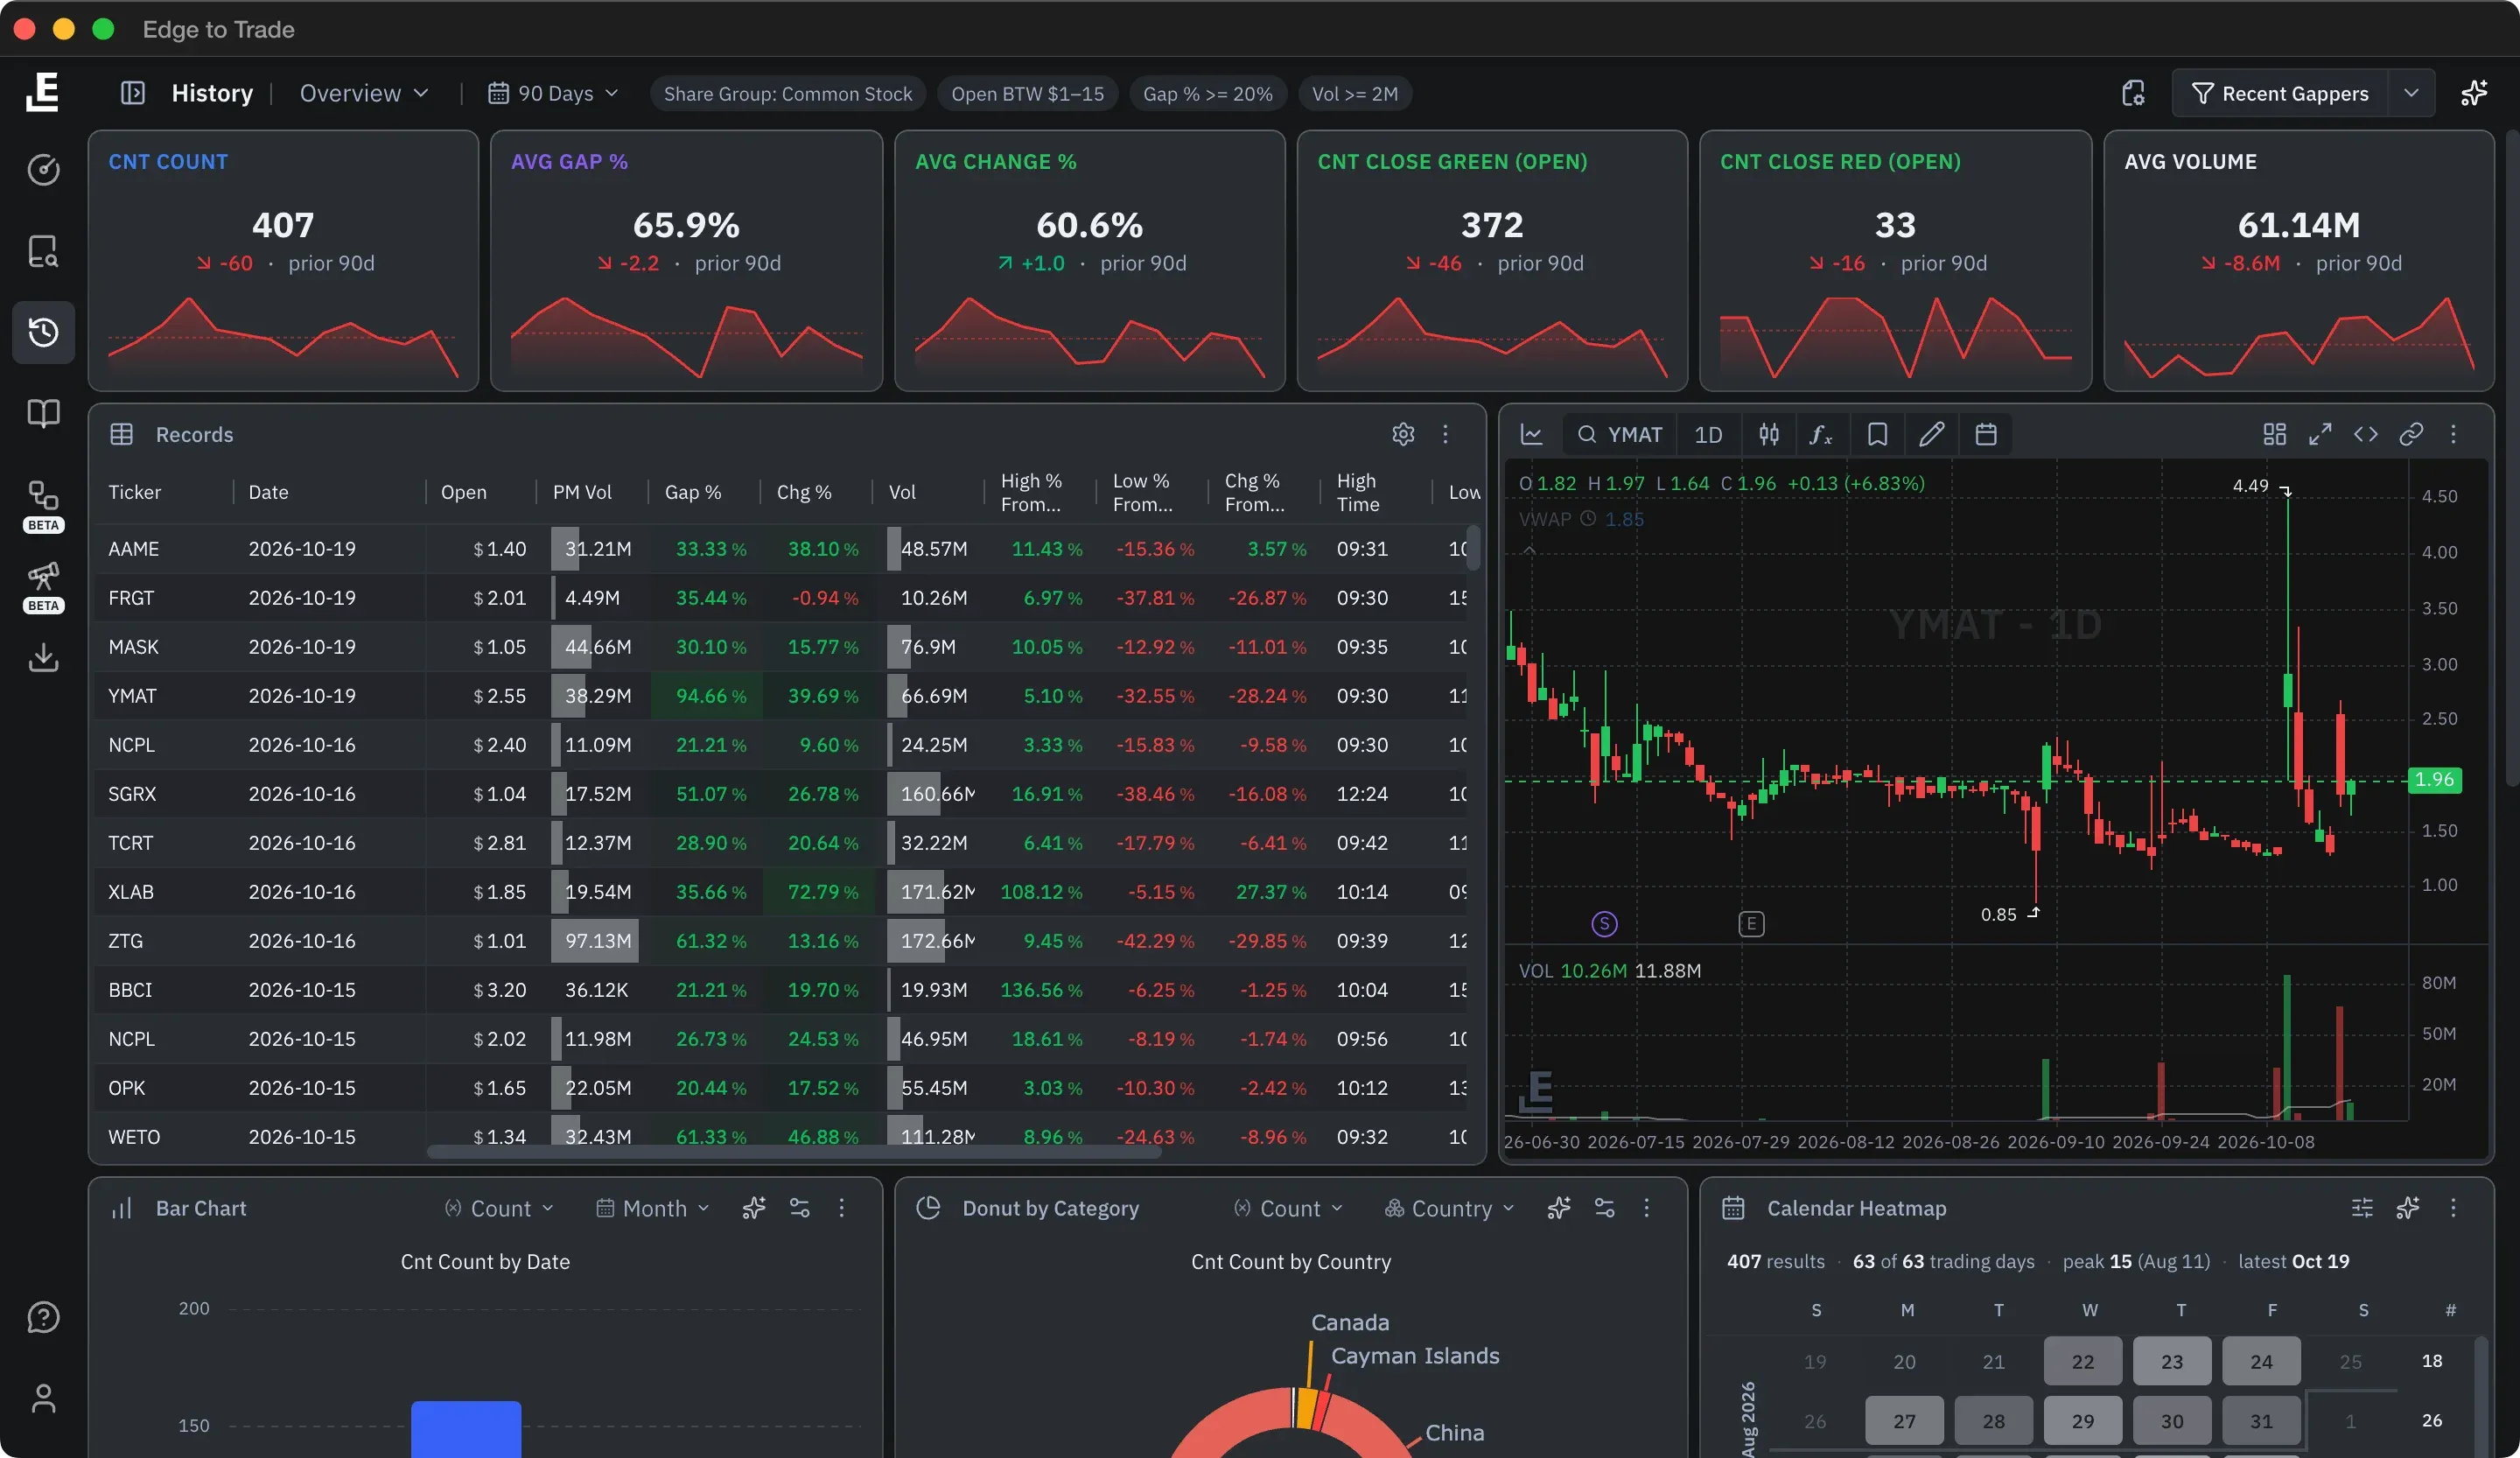Viewport: 2520px width, 1458px height.
Task: Open the Bar Chart Month dropdown
Action: coord(652,1208)
